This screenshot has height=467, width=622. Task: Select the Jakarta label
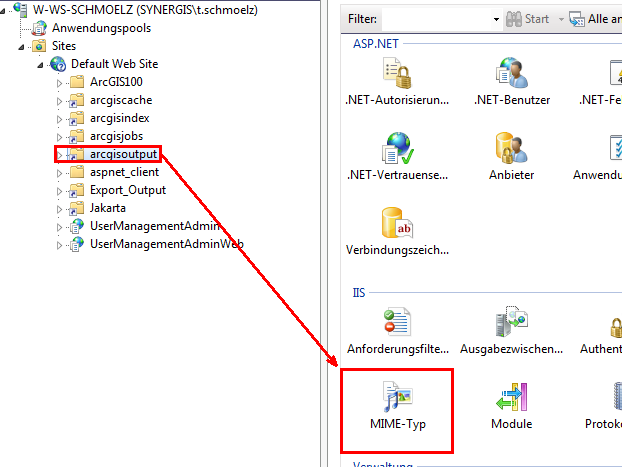[x=108, y=208]
